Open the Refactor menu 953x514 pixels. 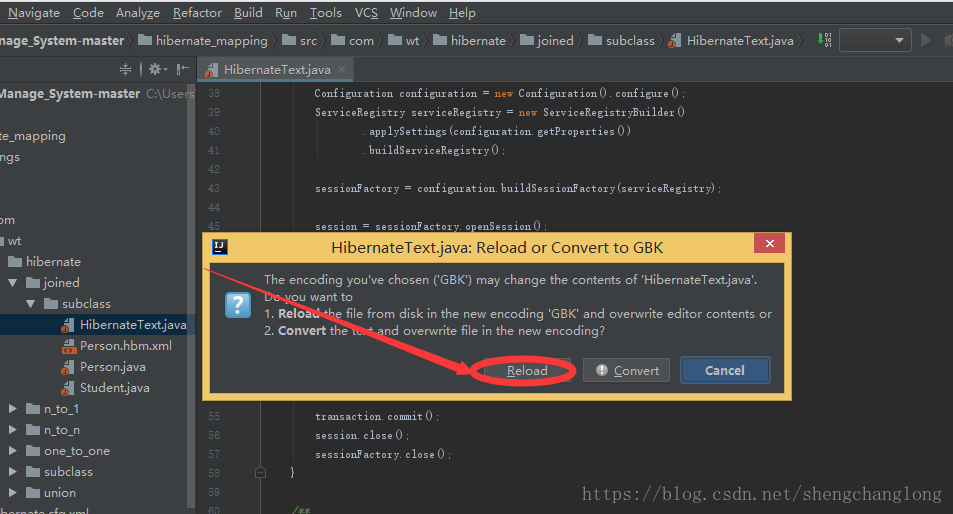tap(197, 13)
